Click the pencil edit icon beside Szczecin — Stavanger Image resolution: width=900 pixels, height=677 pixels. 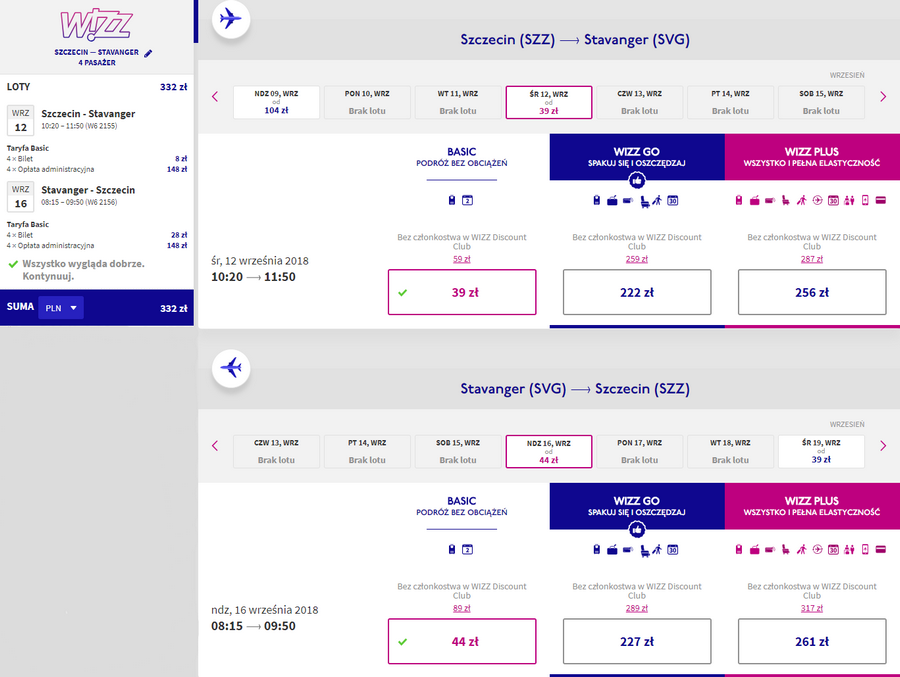pyautogui.click(x=148, y=53)
